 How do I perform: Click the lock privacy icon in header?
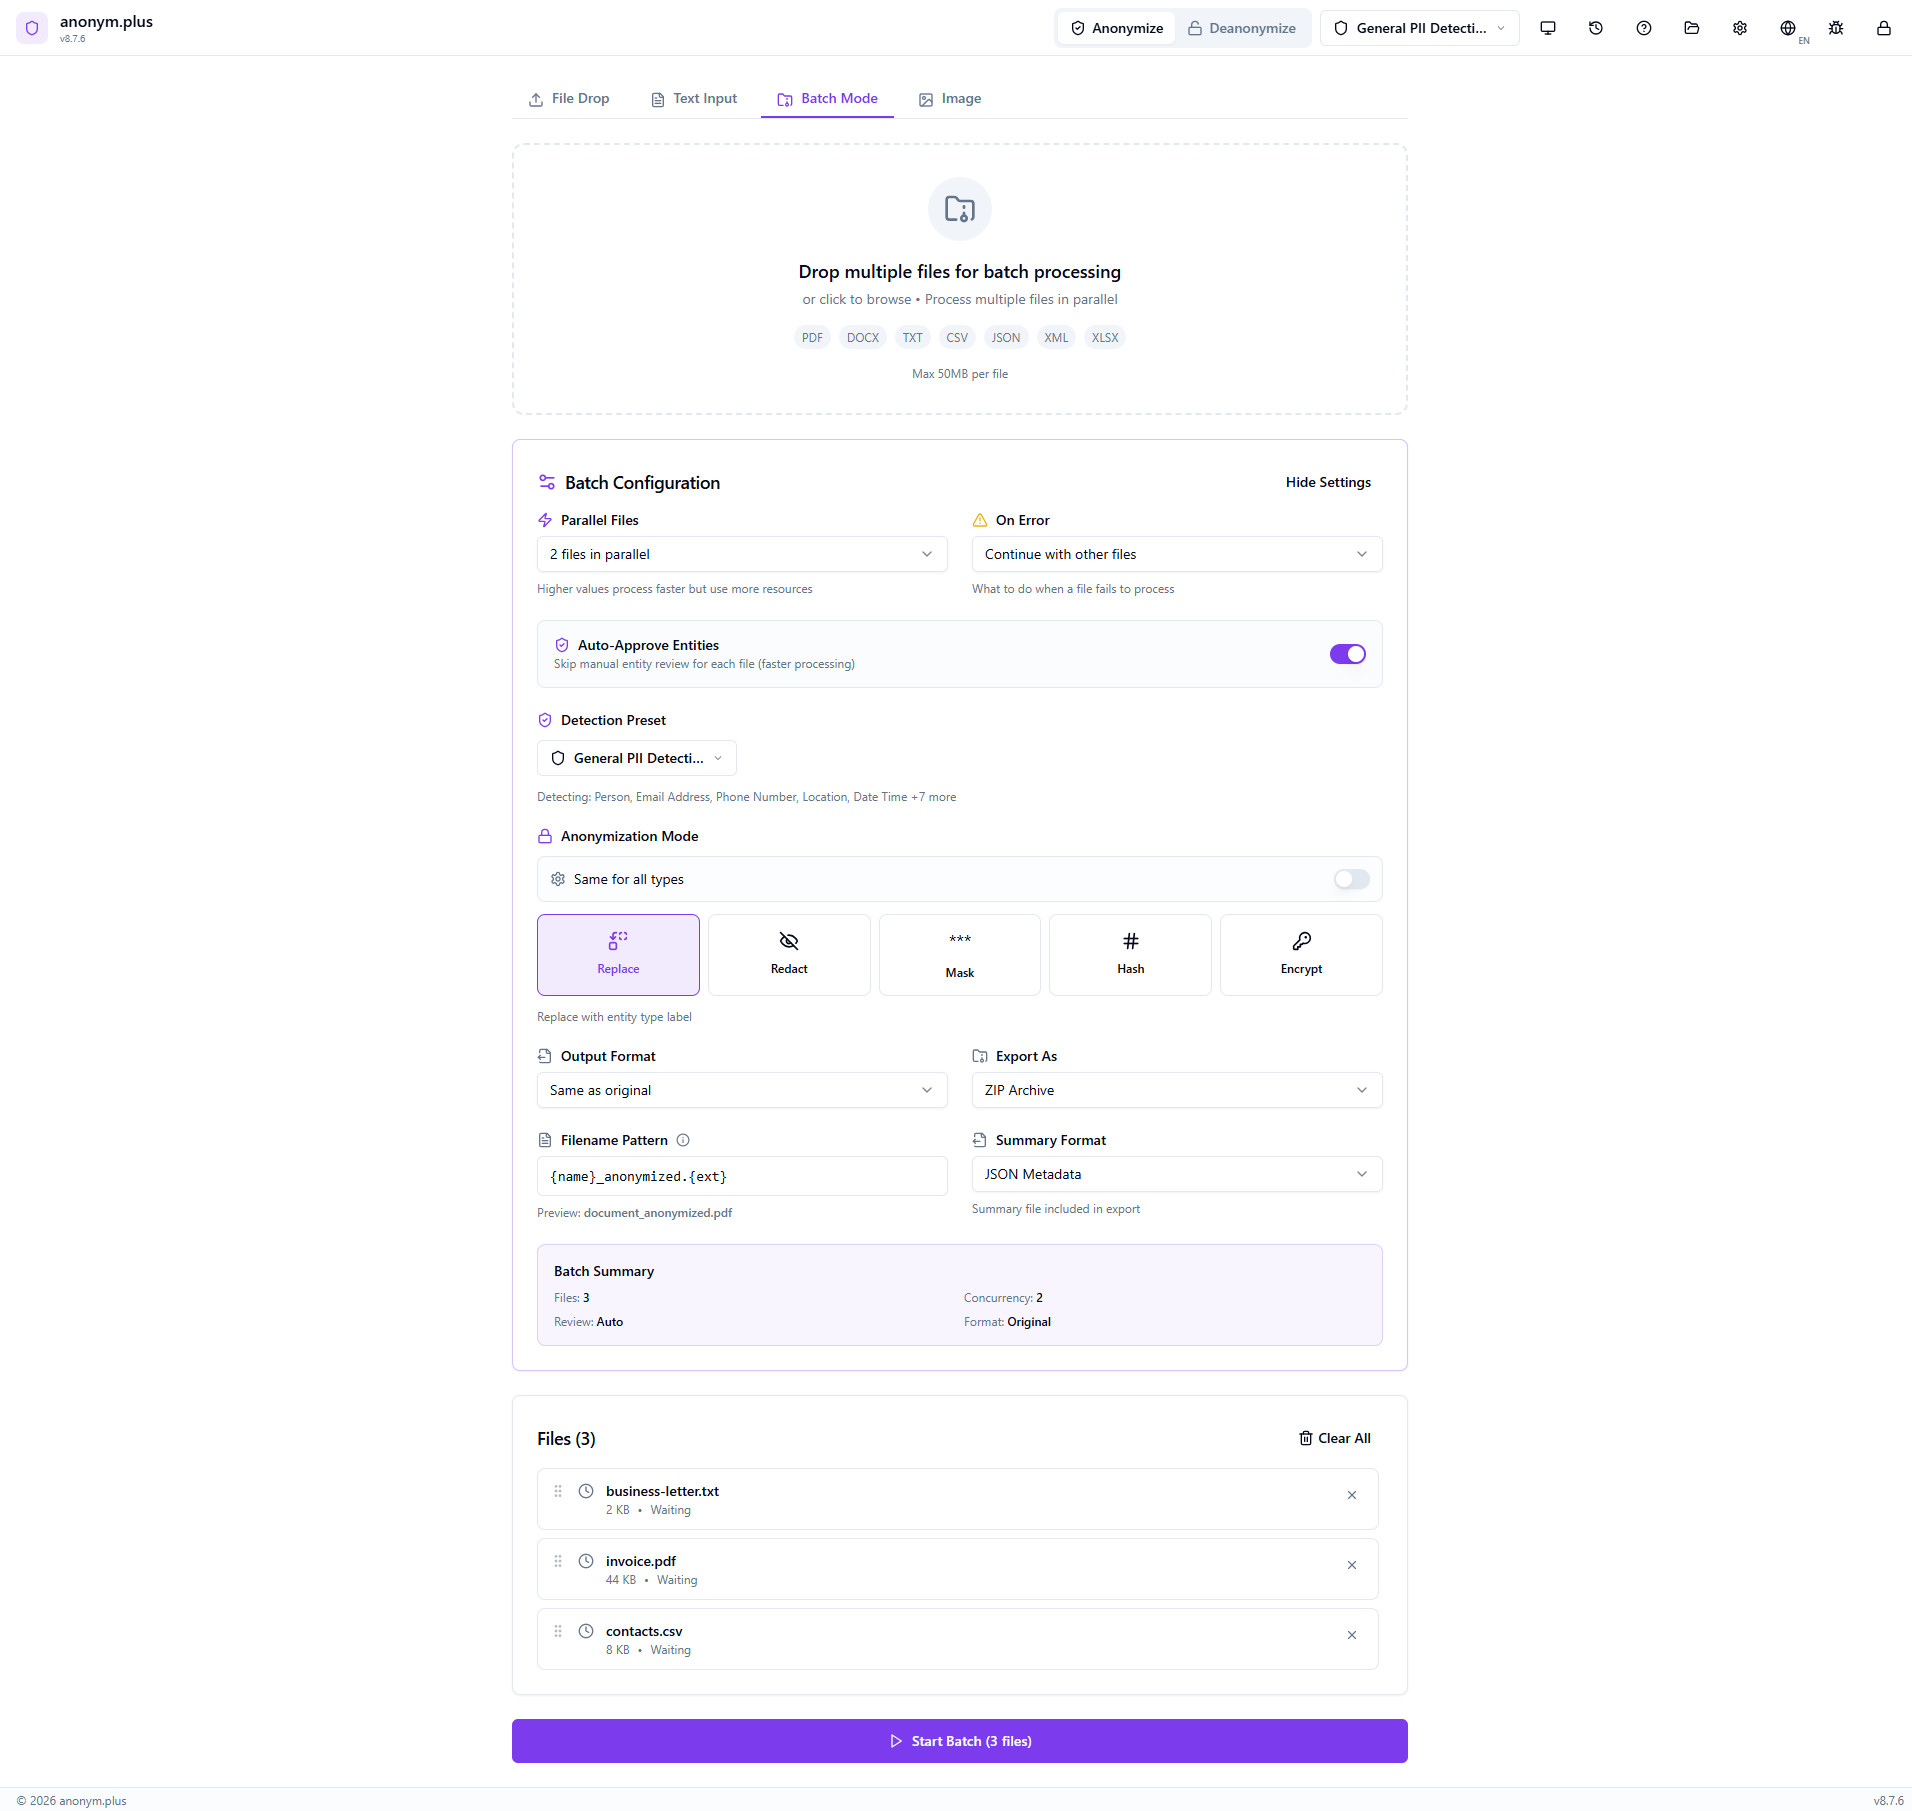1883,30
